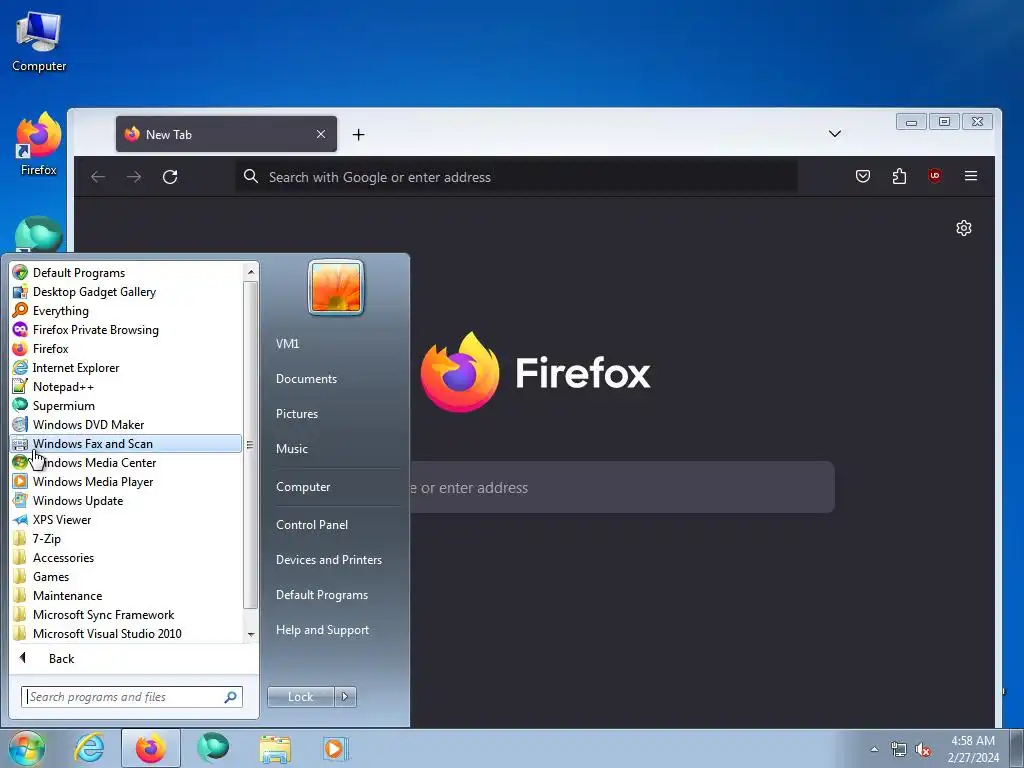Open Windows Fax and Scan
Screen dimensions: 1024x768
coord(126,443)
